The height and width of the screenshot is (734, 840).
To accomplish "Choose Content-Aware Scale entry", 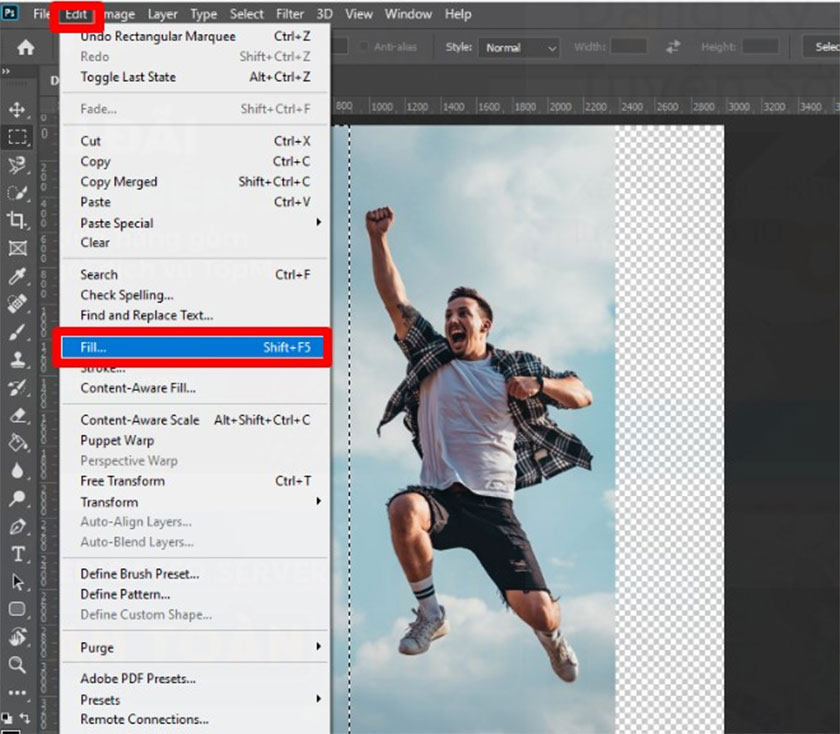I will (x=195, y=420).
